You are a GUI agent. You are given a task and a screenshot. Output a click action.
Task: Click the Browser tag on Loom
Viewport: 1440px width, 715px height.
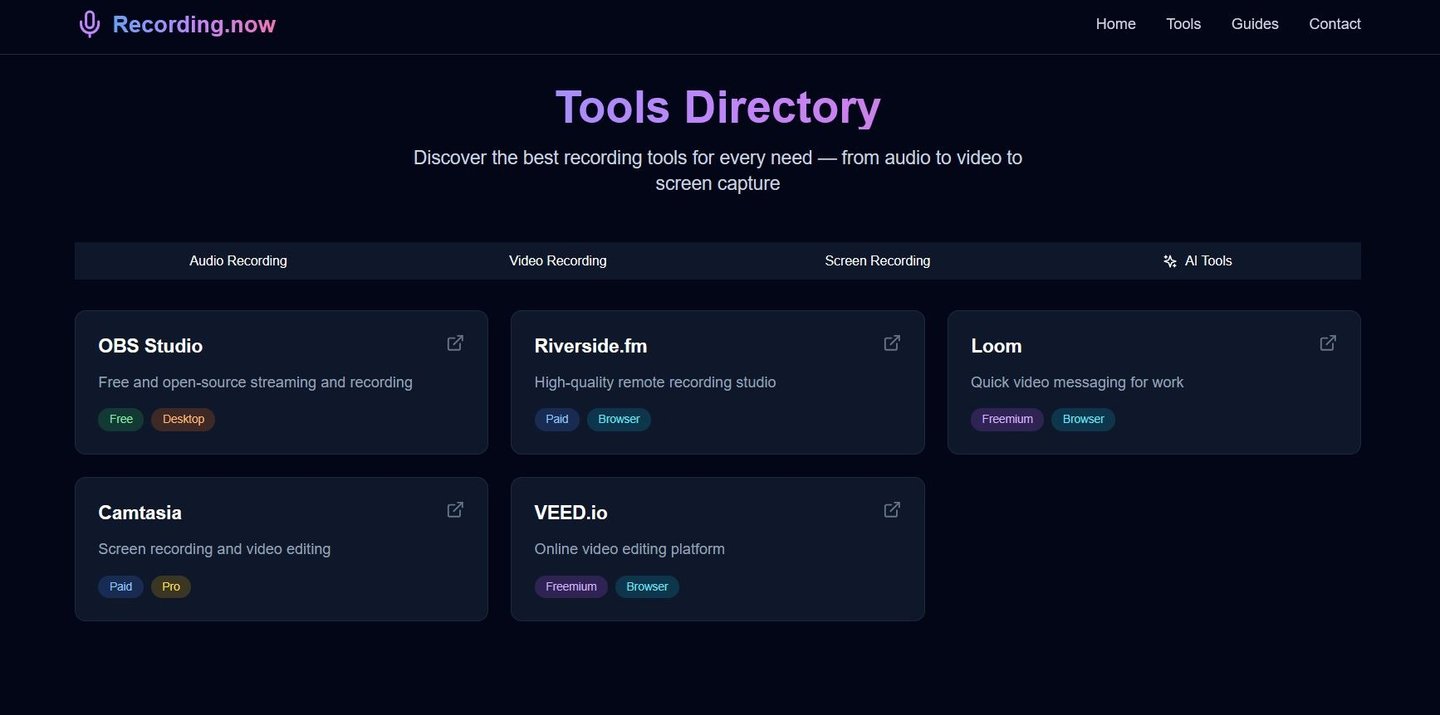[1083, 419]
